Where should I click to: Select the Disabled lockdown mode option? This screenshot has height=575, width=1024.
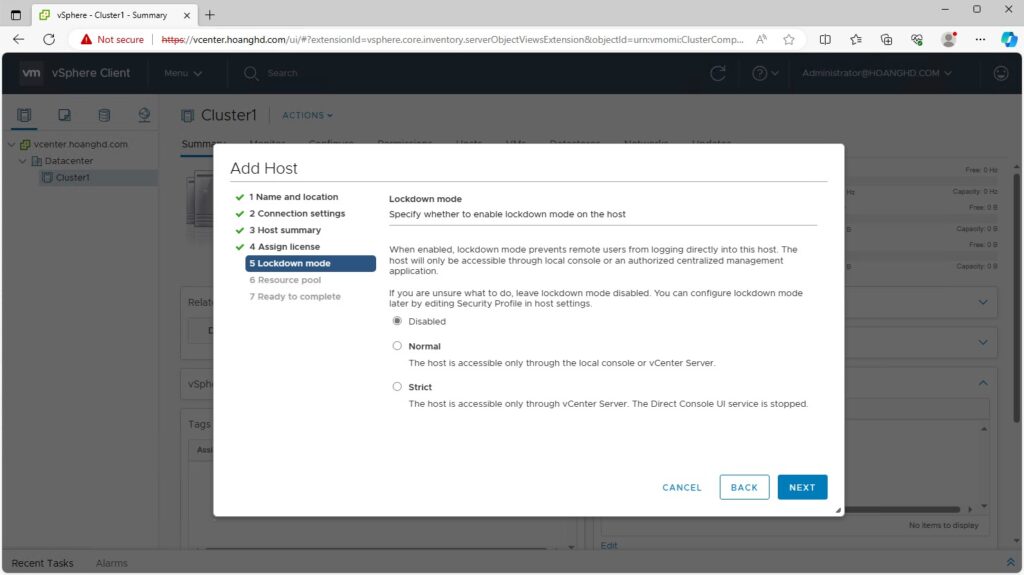tap(397, 321)
